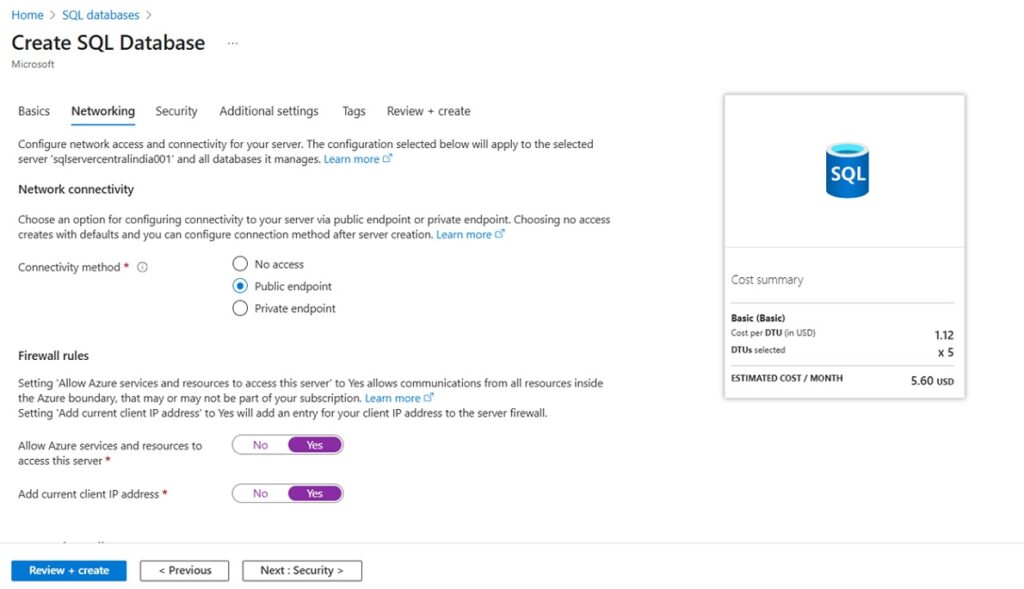Go to SQL databases in the breadcrumb
This screenshot has width=1024, height=589.
tap(101, 15)
